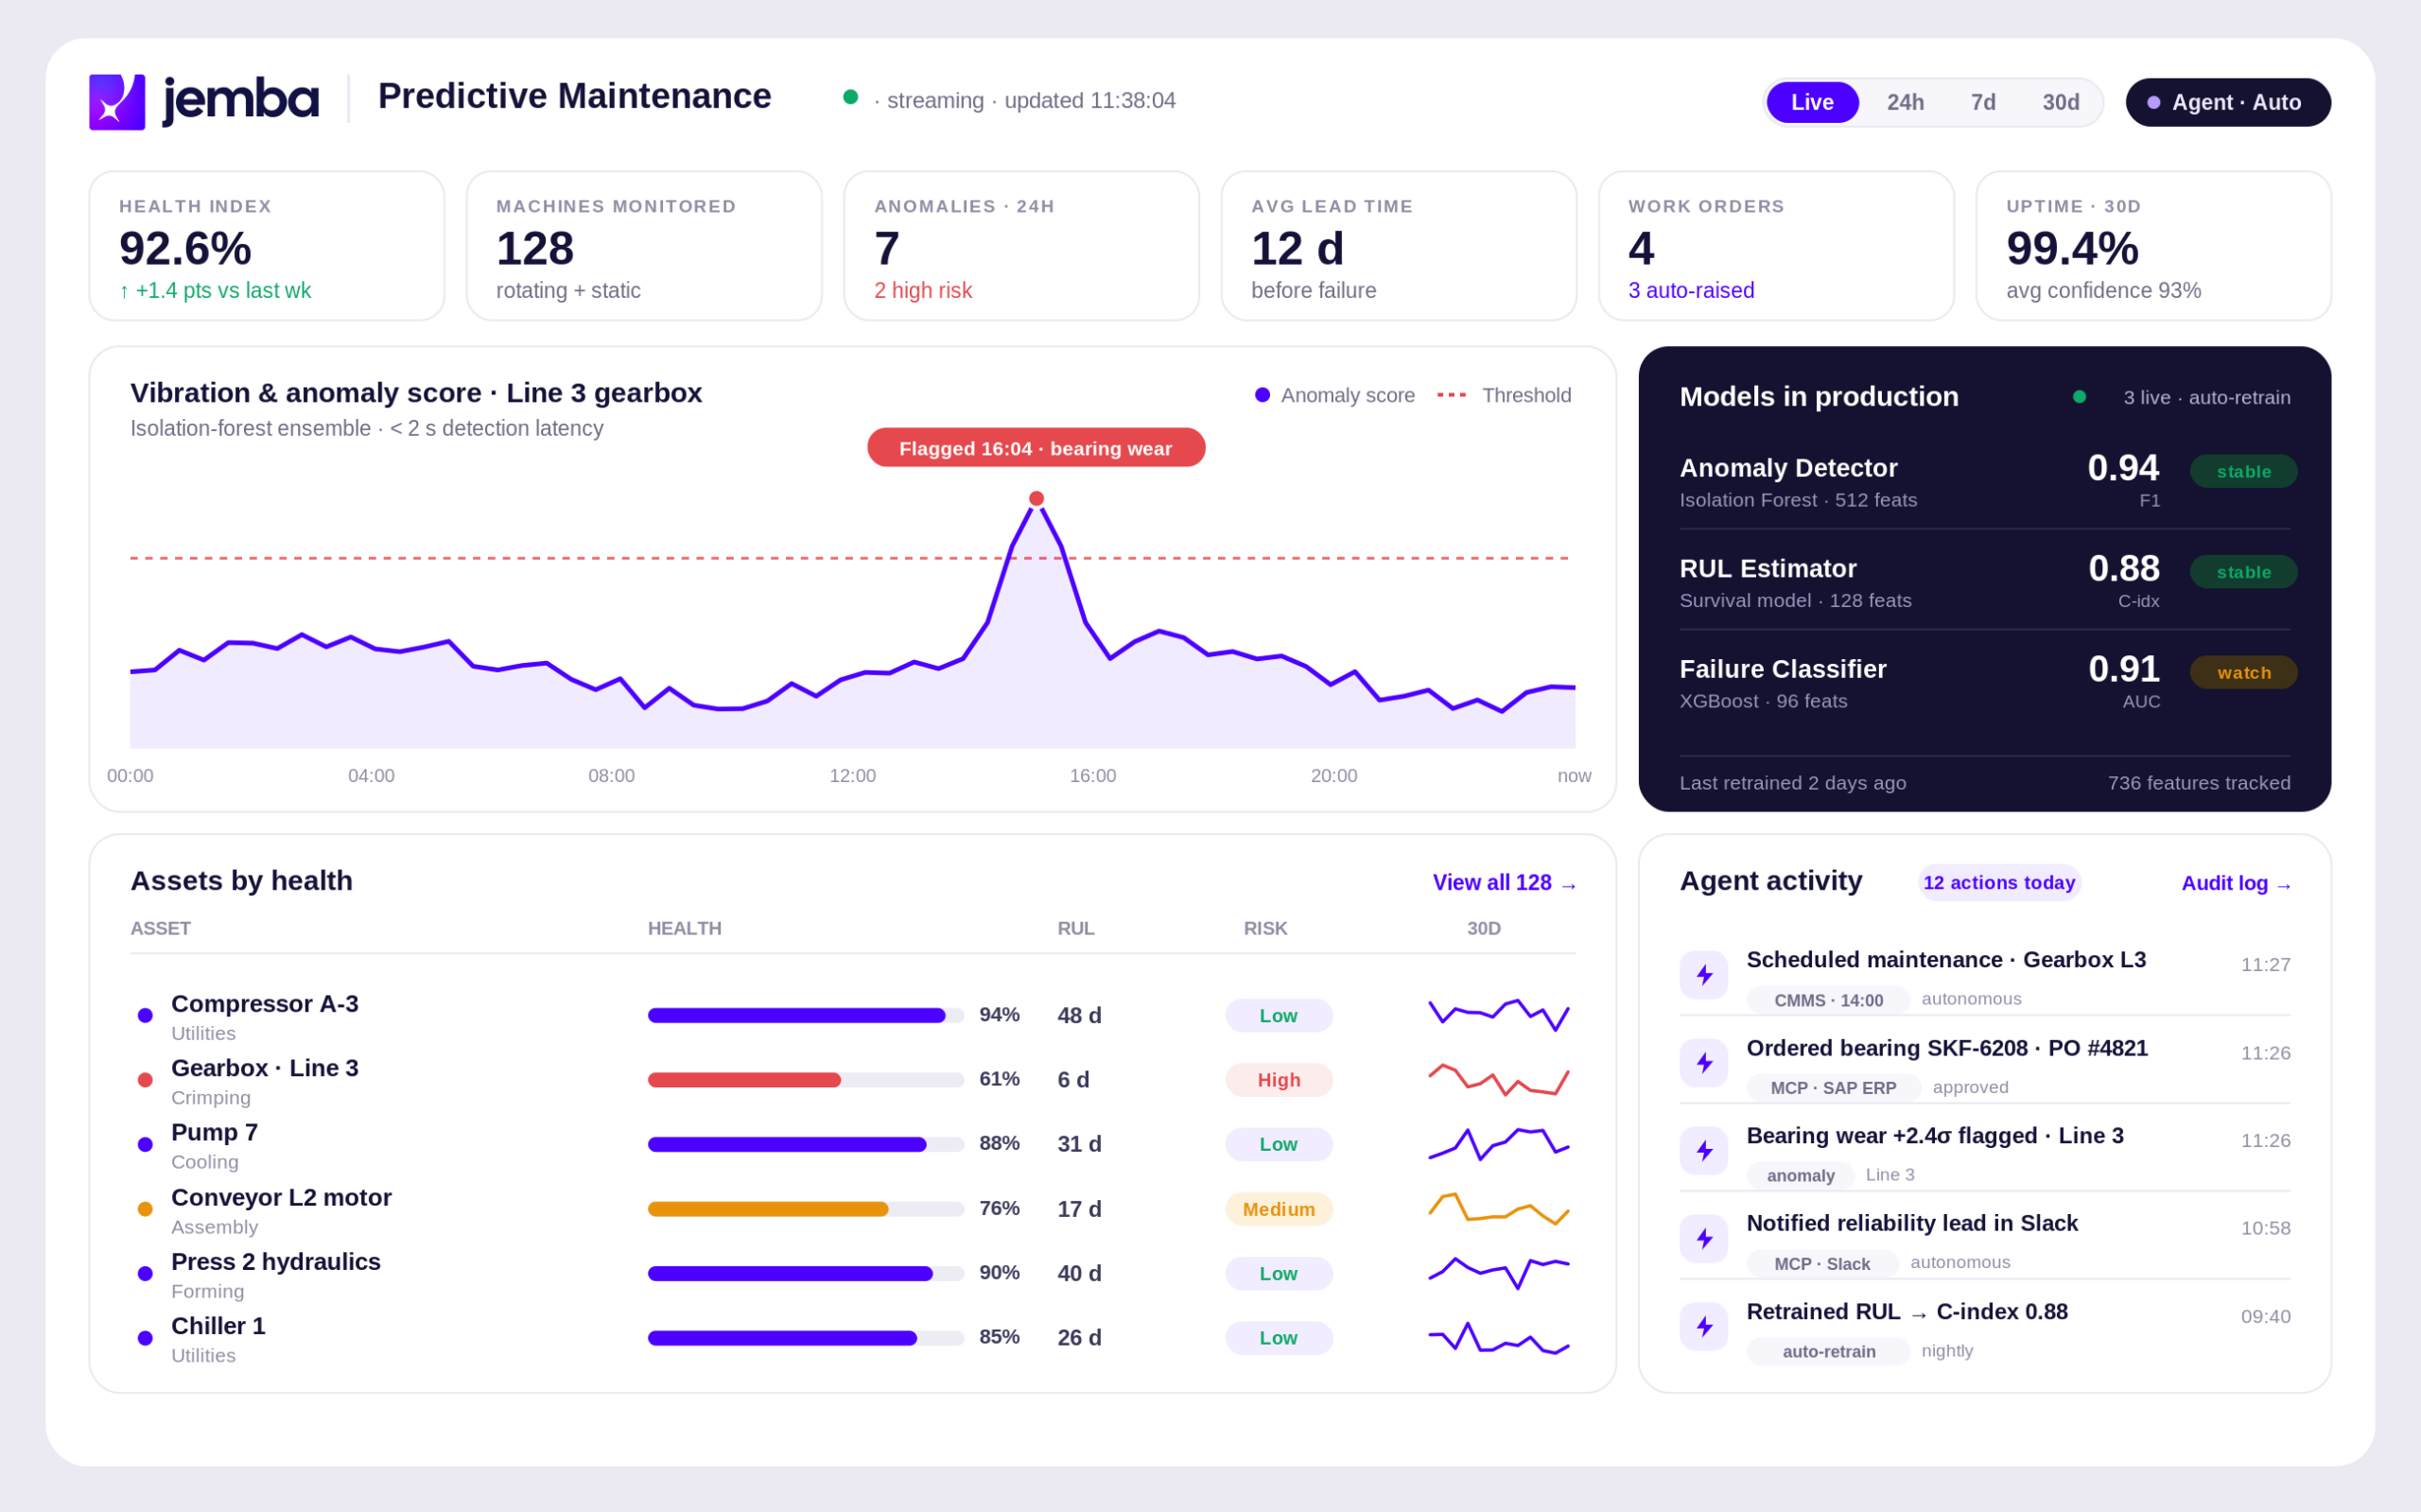
Task: Switch to the 7d time range
Action: coord(1983,102)
